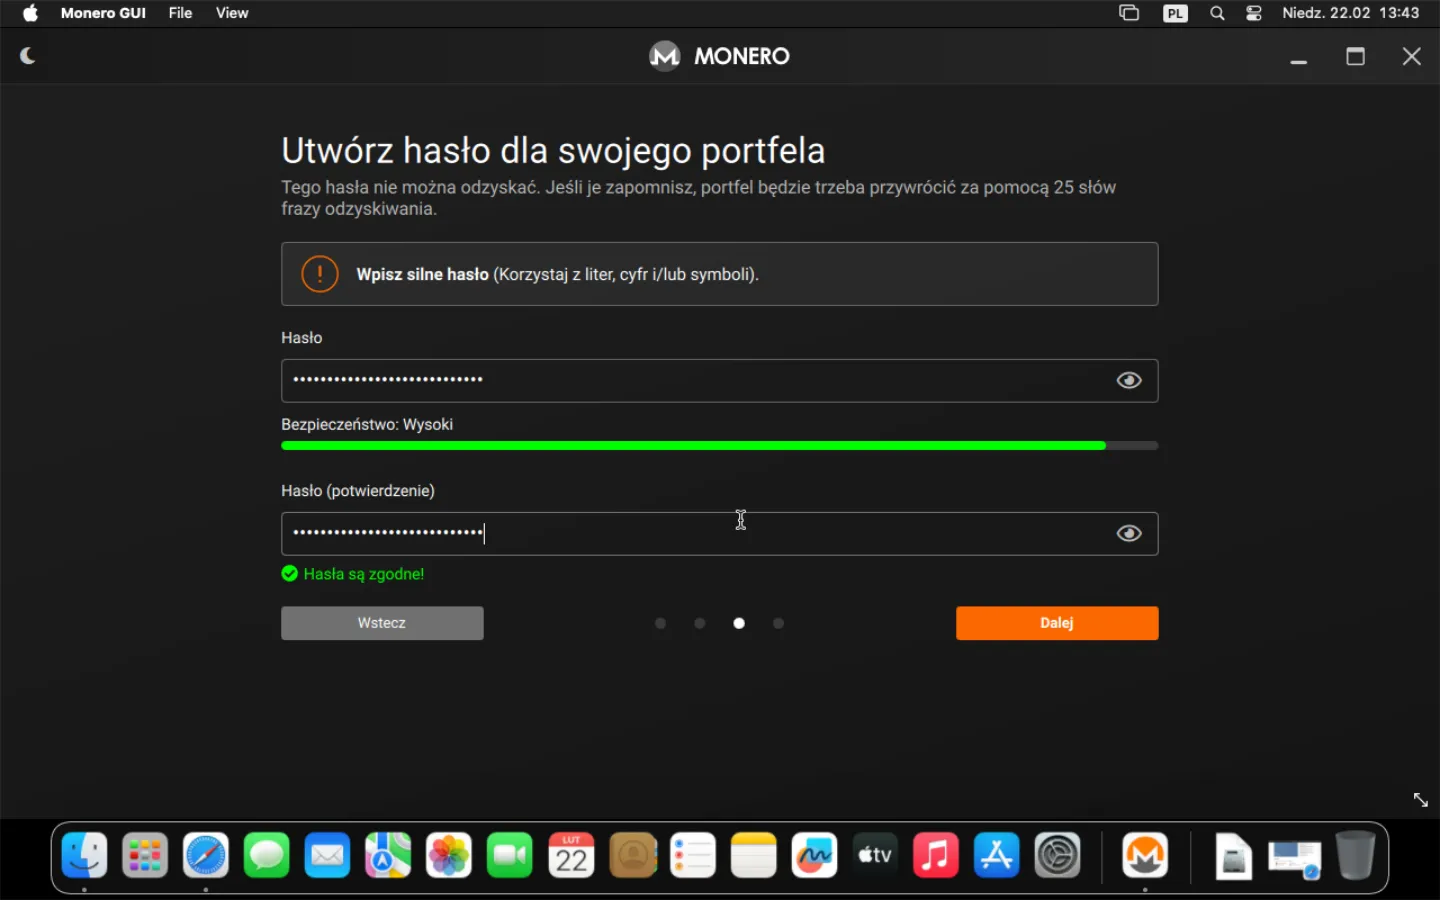Toggle dark/light theme moon icon
This screenshot has width=1440, height=900.
click(28, 56)
